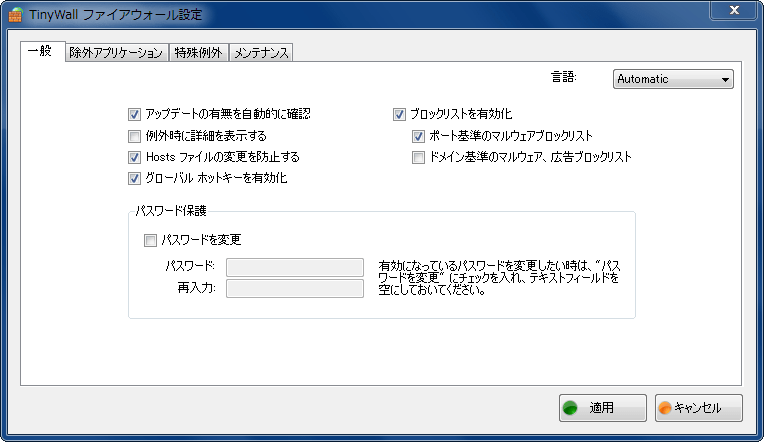This screenshot has width=764, height=442.
Task: Check the パスワードを変更 checkbox
Action: 150,240
